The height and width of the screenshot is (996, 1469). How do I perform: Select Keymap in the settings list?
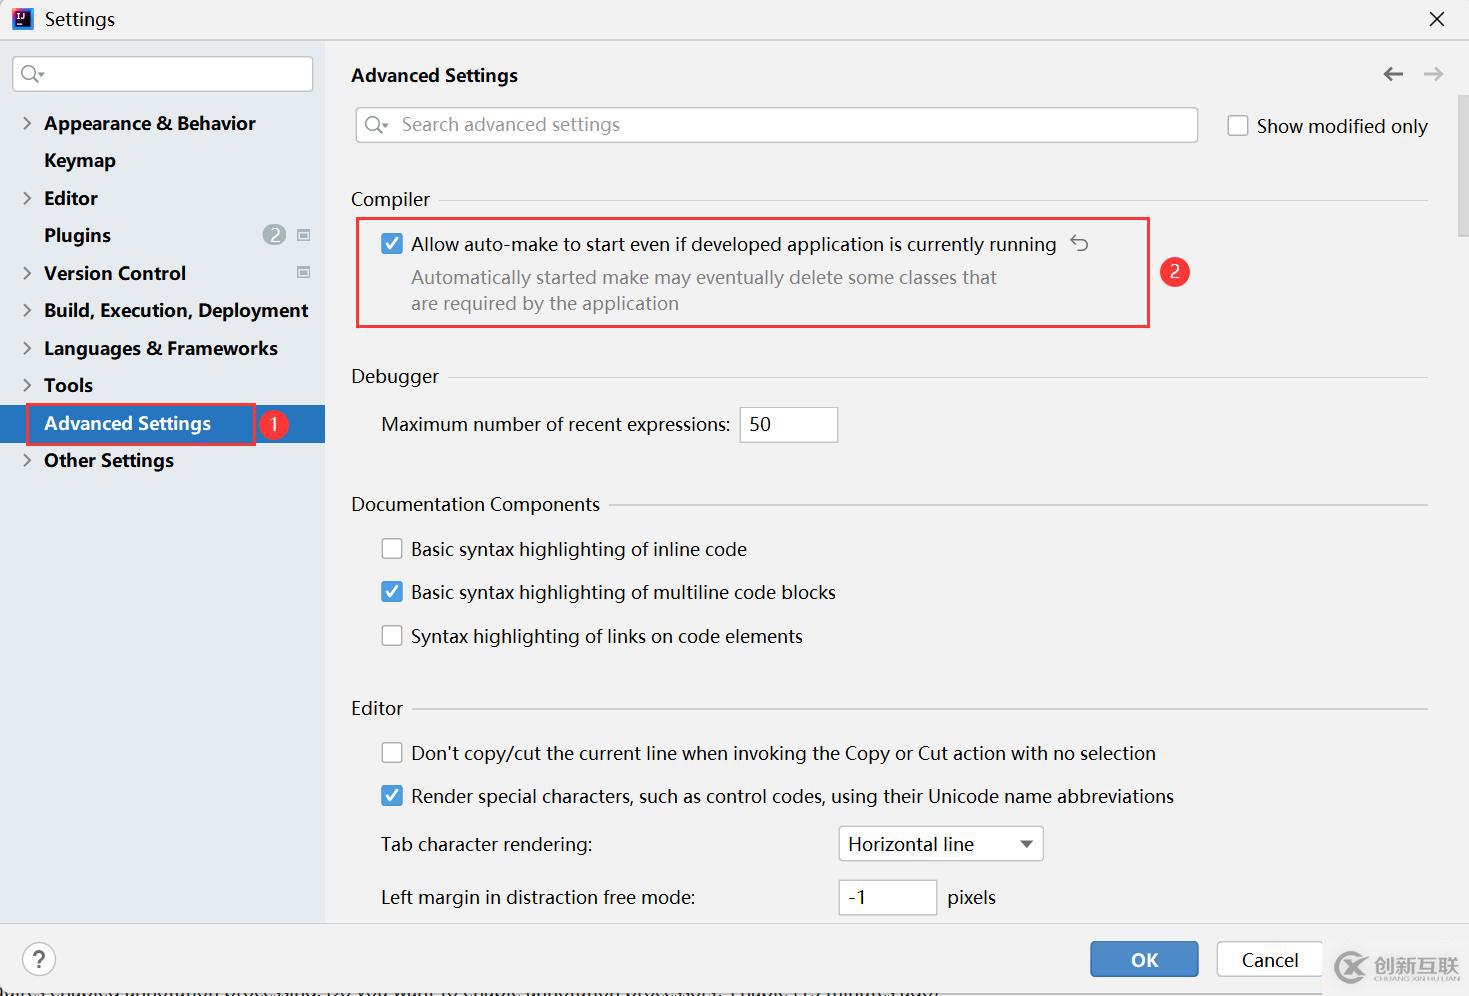click(x=80, y=160)
